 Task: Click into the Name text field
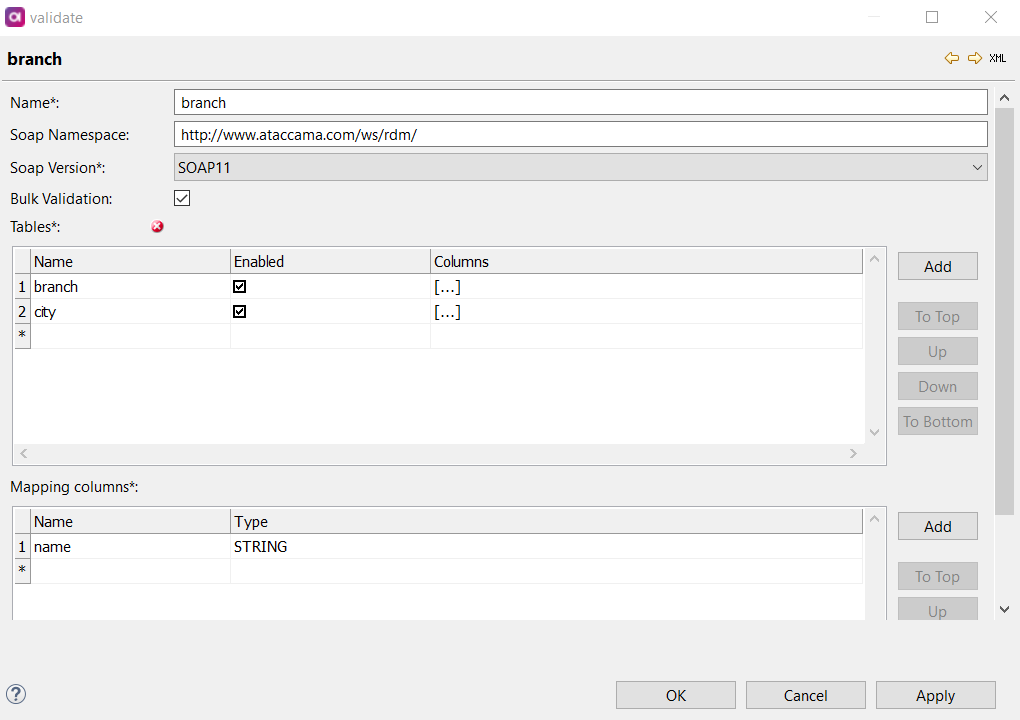[580, 102]
